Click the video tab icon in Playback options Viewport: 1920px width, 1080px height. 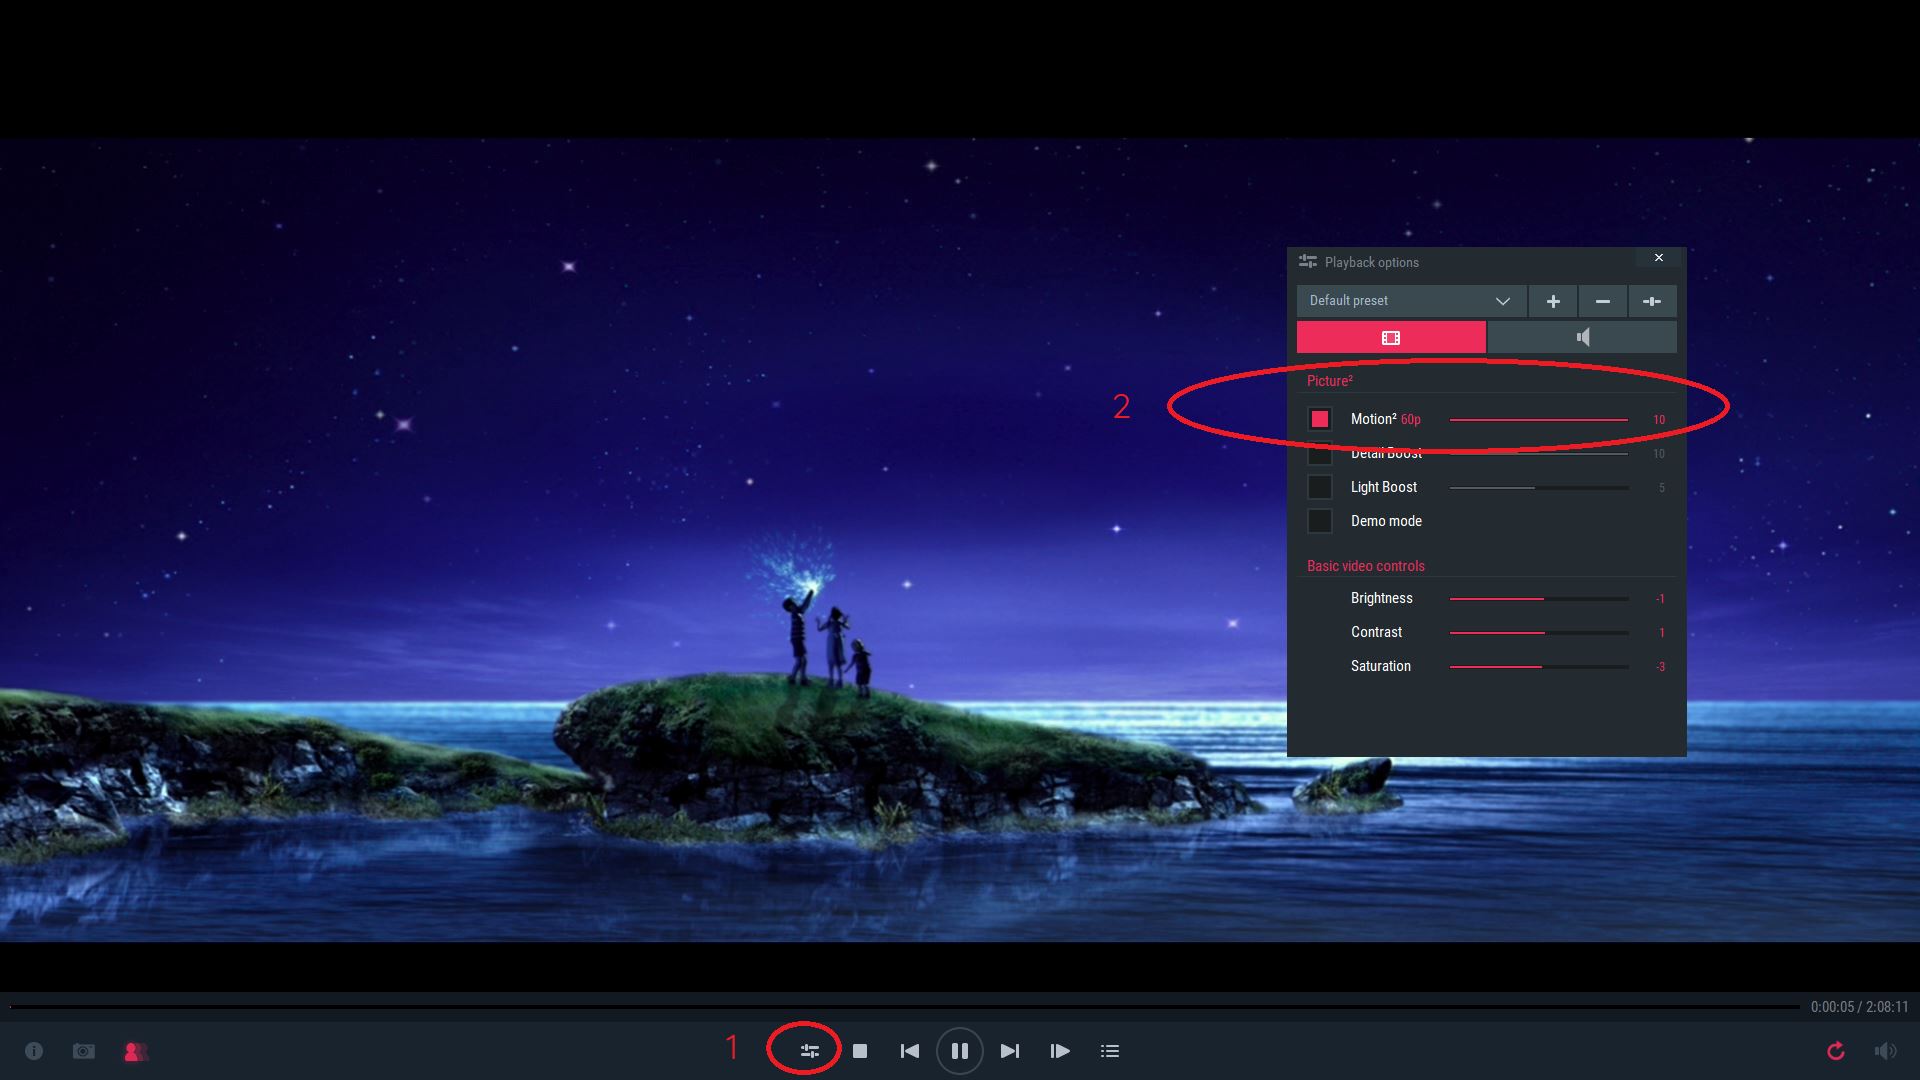(1390, 336)
